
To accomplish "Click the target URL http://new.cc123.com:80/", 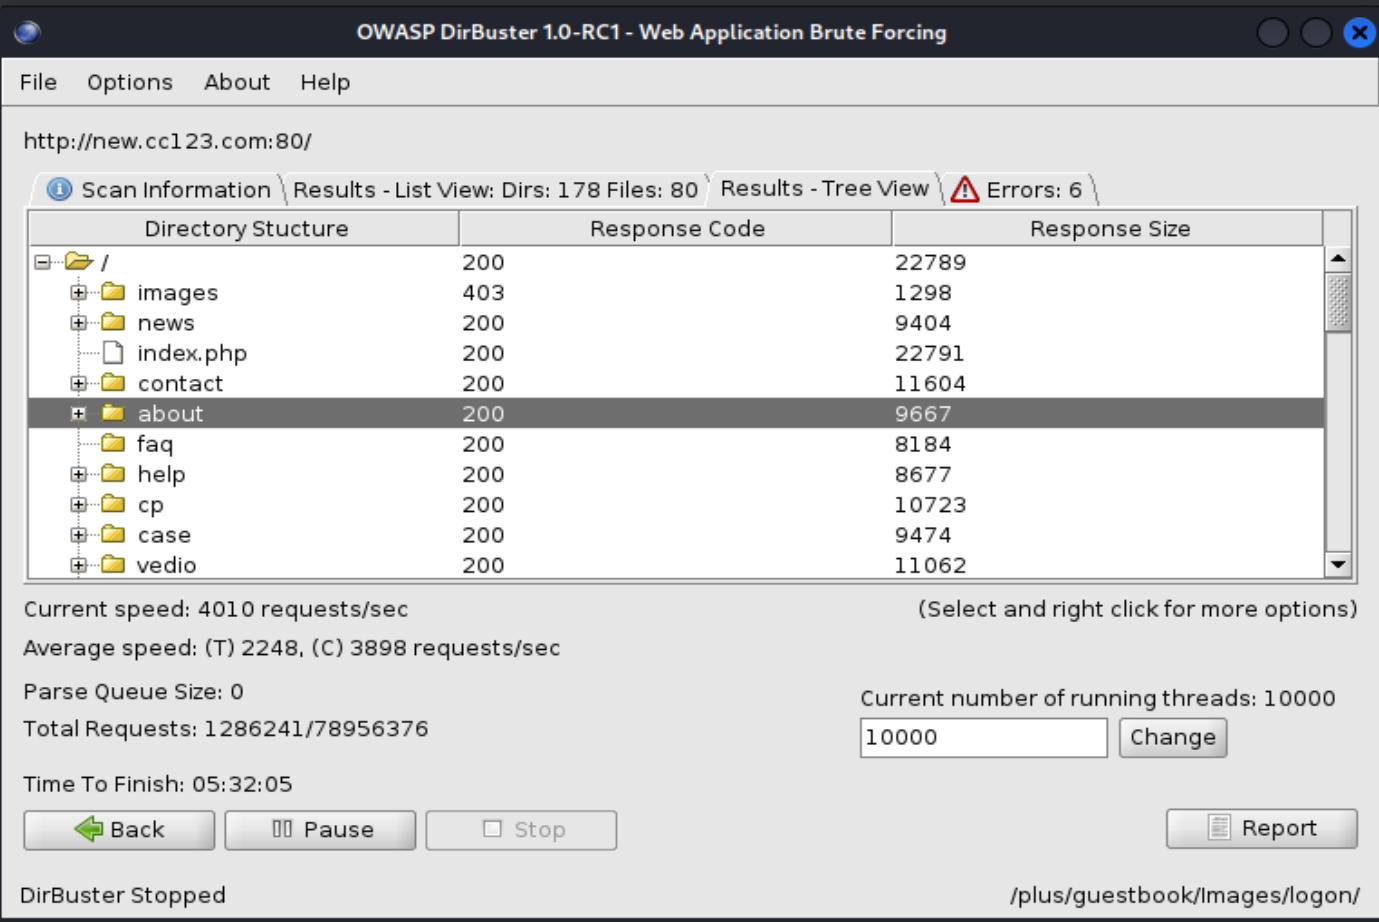I will [x=167, y=141].
